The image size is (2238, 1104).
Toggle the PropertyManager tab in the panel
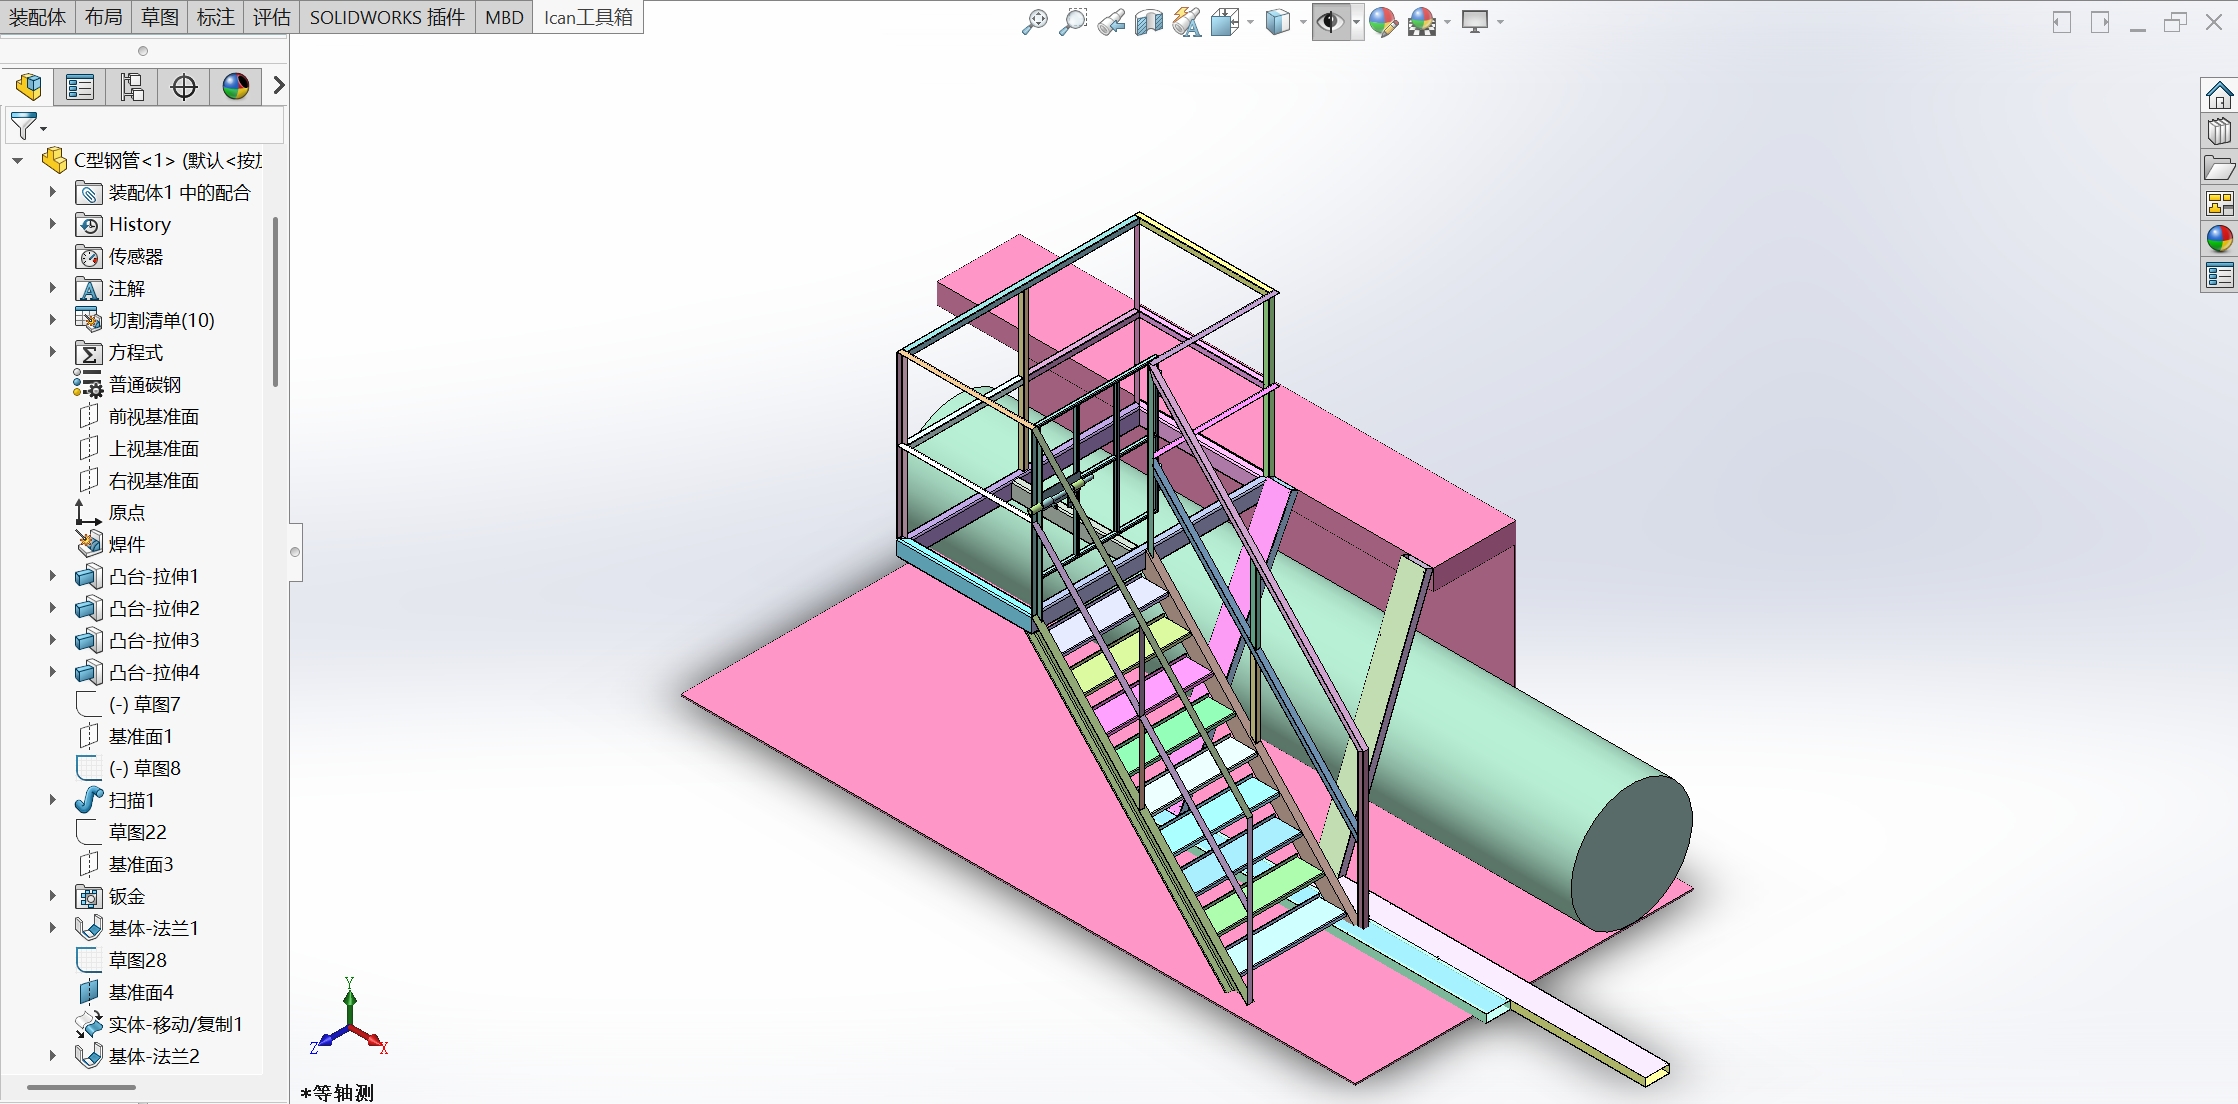point(80,87)
